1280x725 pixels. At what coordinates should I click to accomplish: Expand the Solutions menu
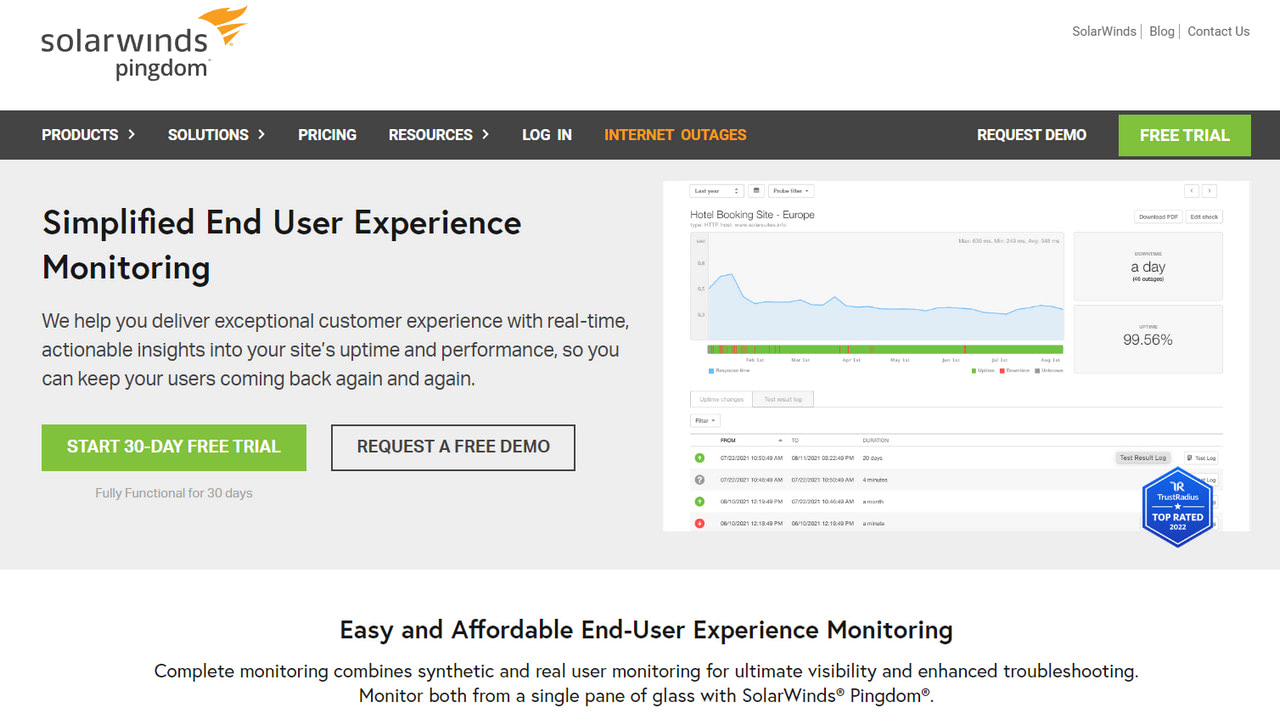pyautogui.click(x=216, y=135)
